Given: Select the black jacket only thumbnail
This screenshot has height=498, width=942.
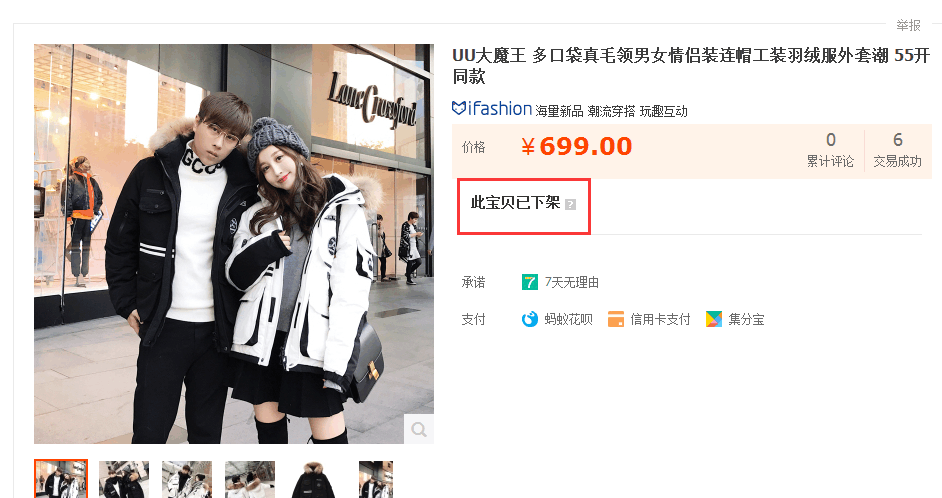Looking at the screenshot, I should 313,479.
